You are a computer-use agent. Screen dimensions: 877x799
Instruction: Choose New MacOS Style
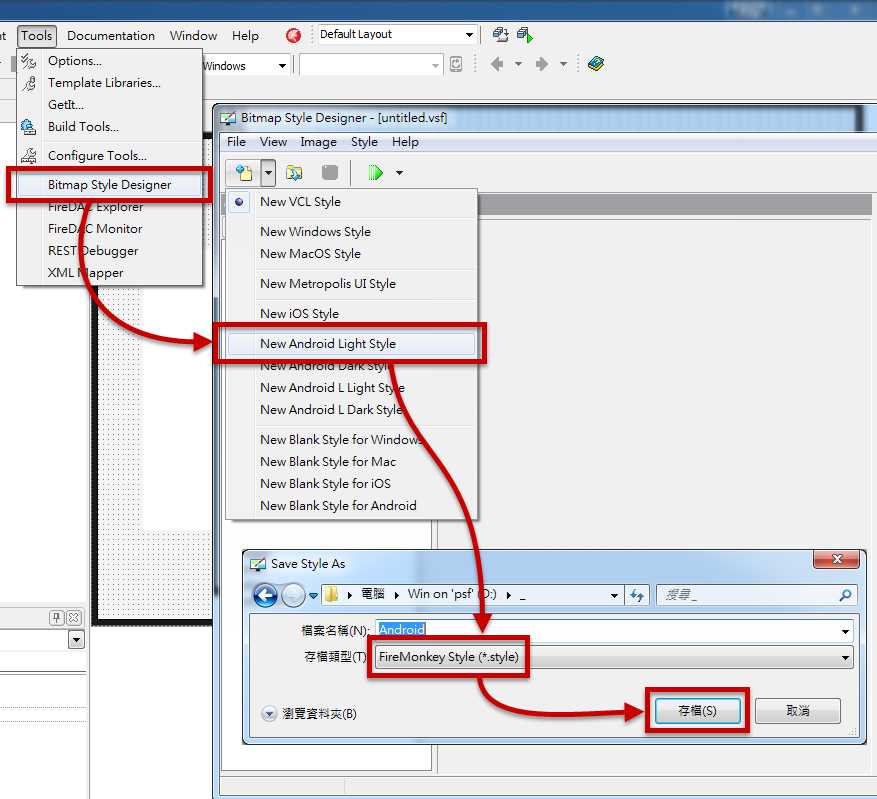coord(352,254)
